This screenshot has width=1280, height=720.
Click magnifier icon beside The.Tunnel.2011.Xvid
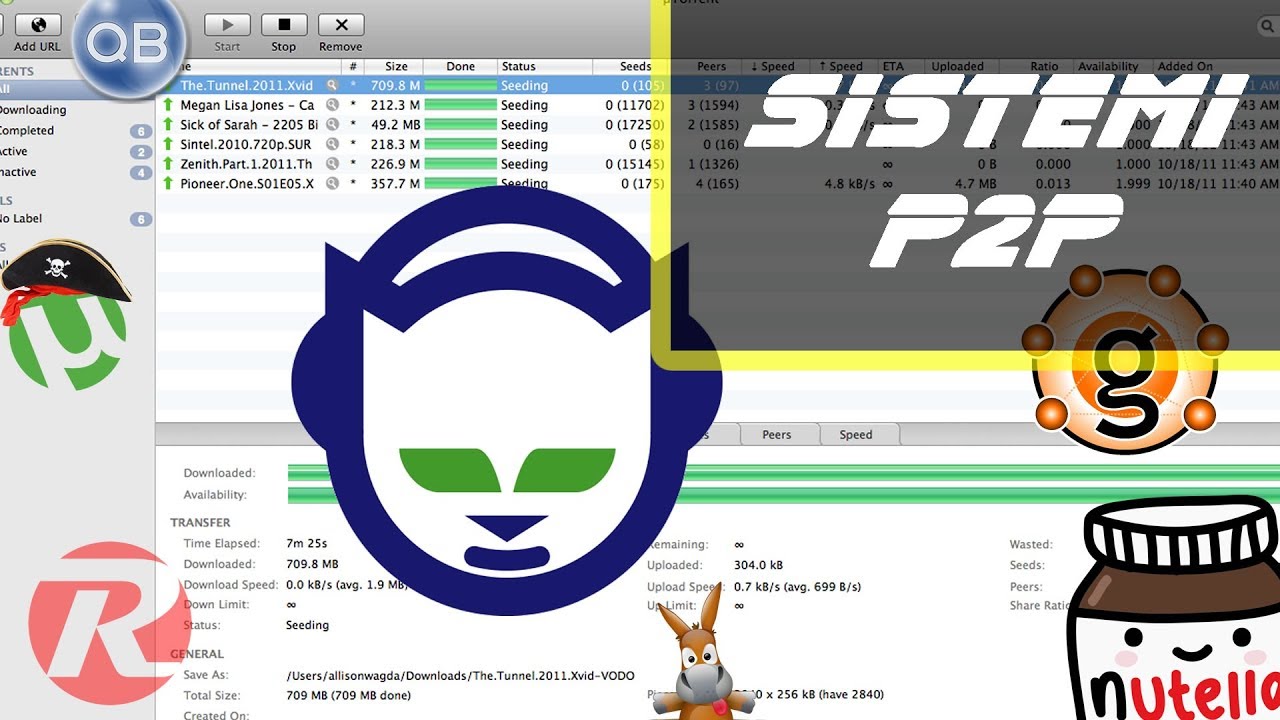pos(332,85)
